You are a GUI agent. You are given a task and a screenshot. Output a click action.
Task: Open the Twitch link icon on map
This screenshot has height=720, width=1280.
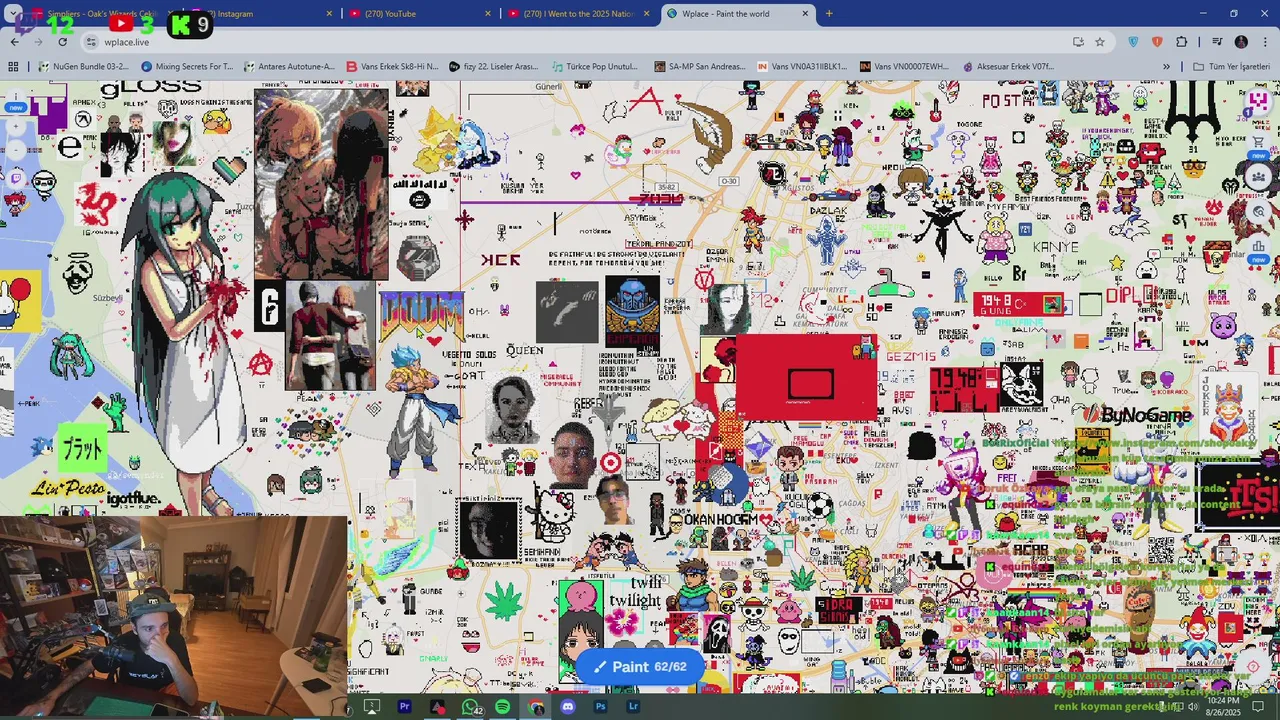(15, 179)
